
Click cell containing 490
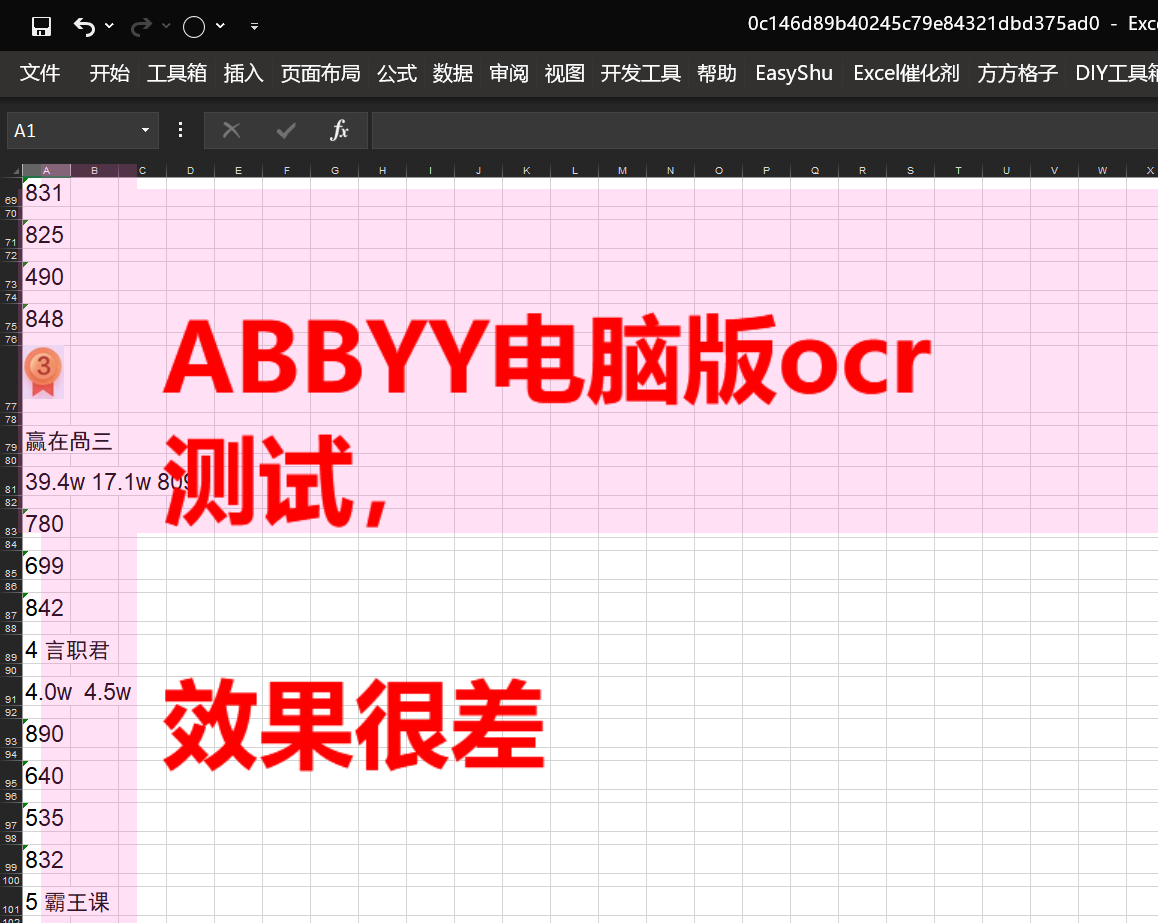pos(47,276)
